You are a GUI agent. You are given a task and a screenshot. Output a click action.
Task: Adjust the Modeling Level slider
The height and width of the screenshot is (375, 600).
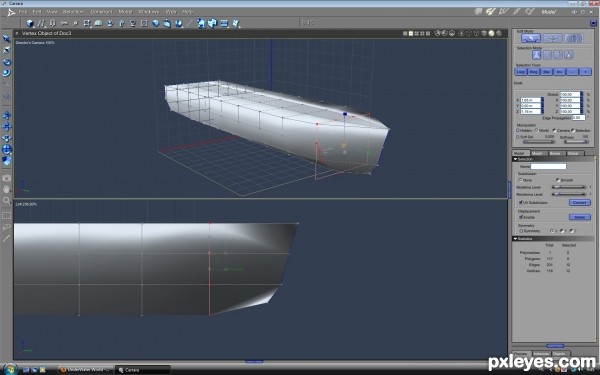coord(569,187)
